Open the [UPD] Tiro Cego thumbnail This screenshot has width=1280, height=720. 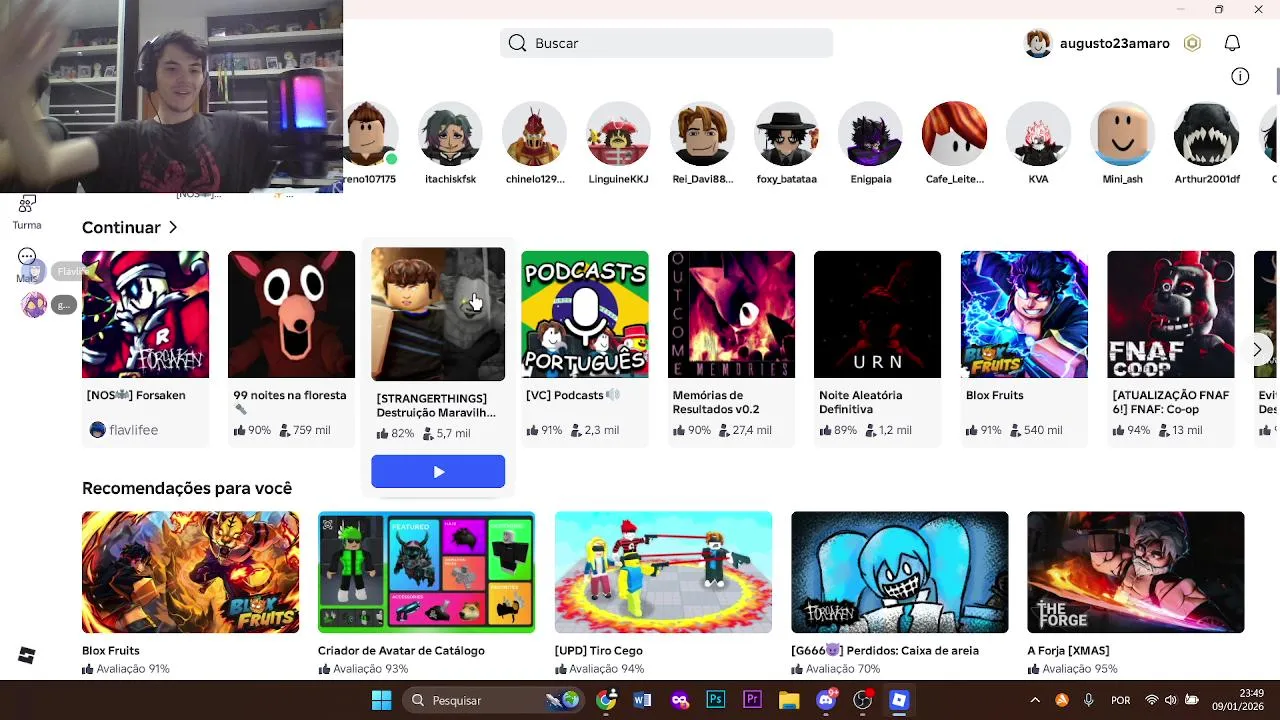tap(663, 572)
